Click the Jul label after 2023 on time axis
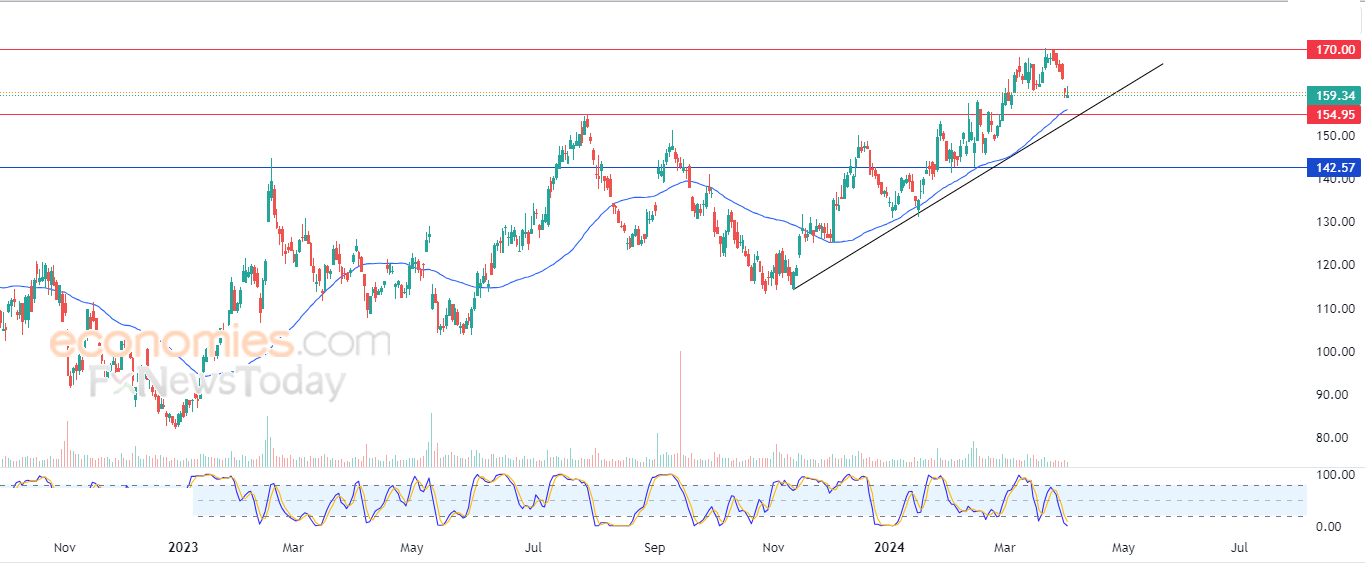Image resolution: width=1365 pixels, height=563 pixels. tap(533, 548)
